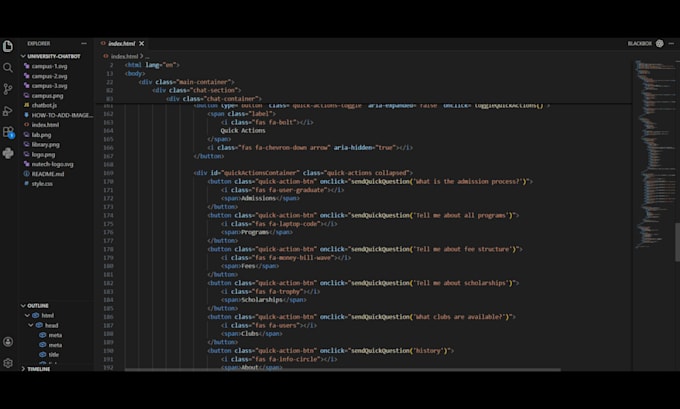680x409 pixels.
Task: Open Explorer more actions ellipsis
Action: (x=84, y=43)
